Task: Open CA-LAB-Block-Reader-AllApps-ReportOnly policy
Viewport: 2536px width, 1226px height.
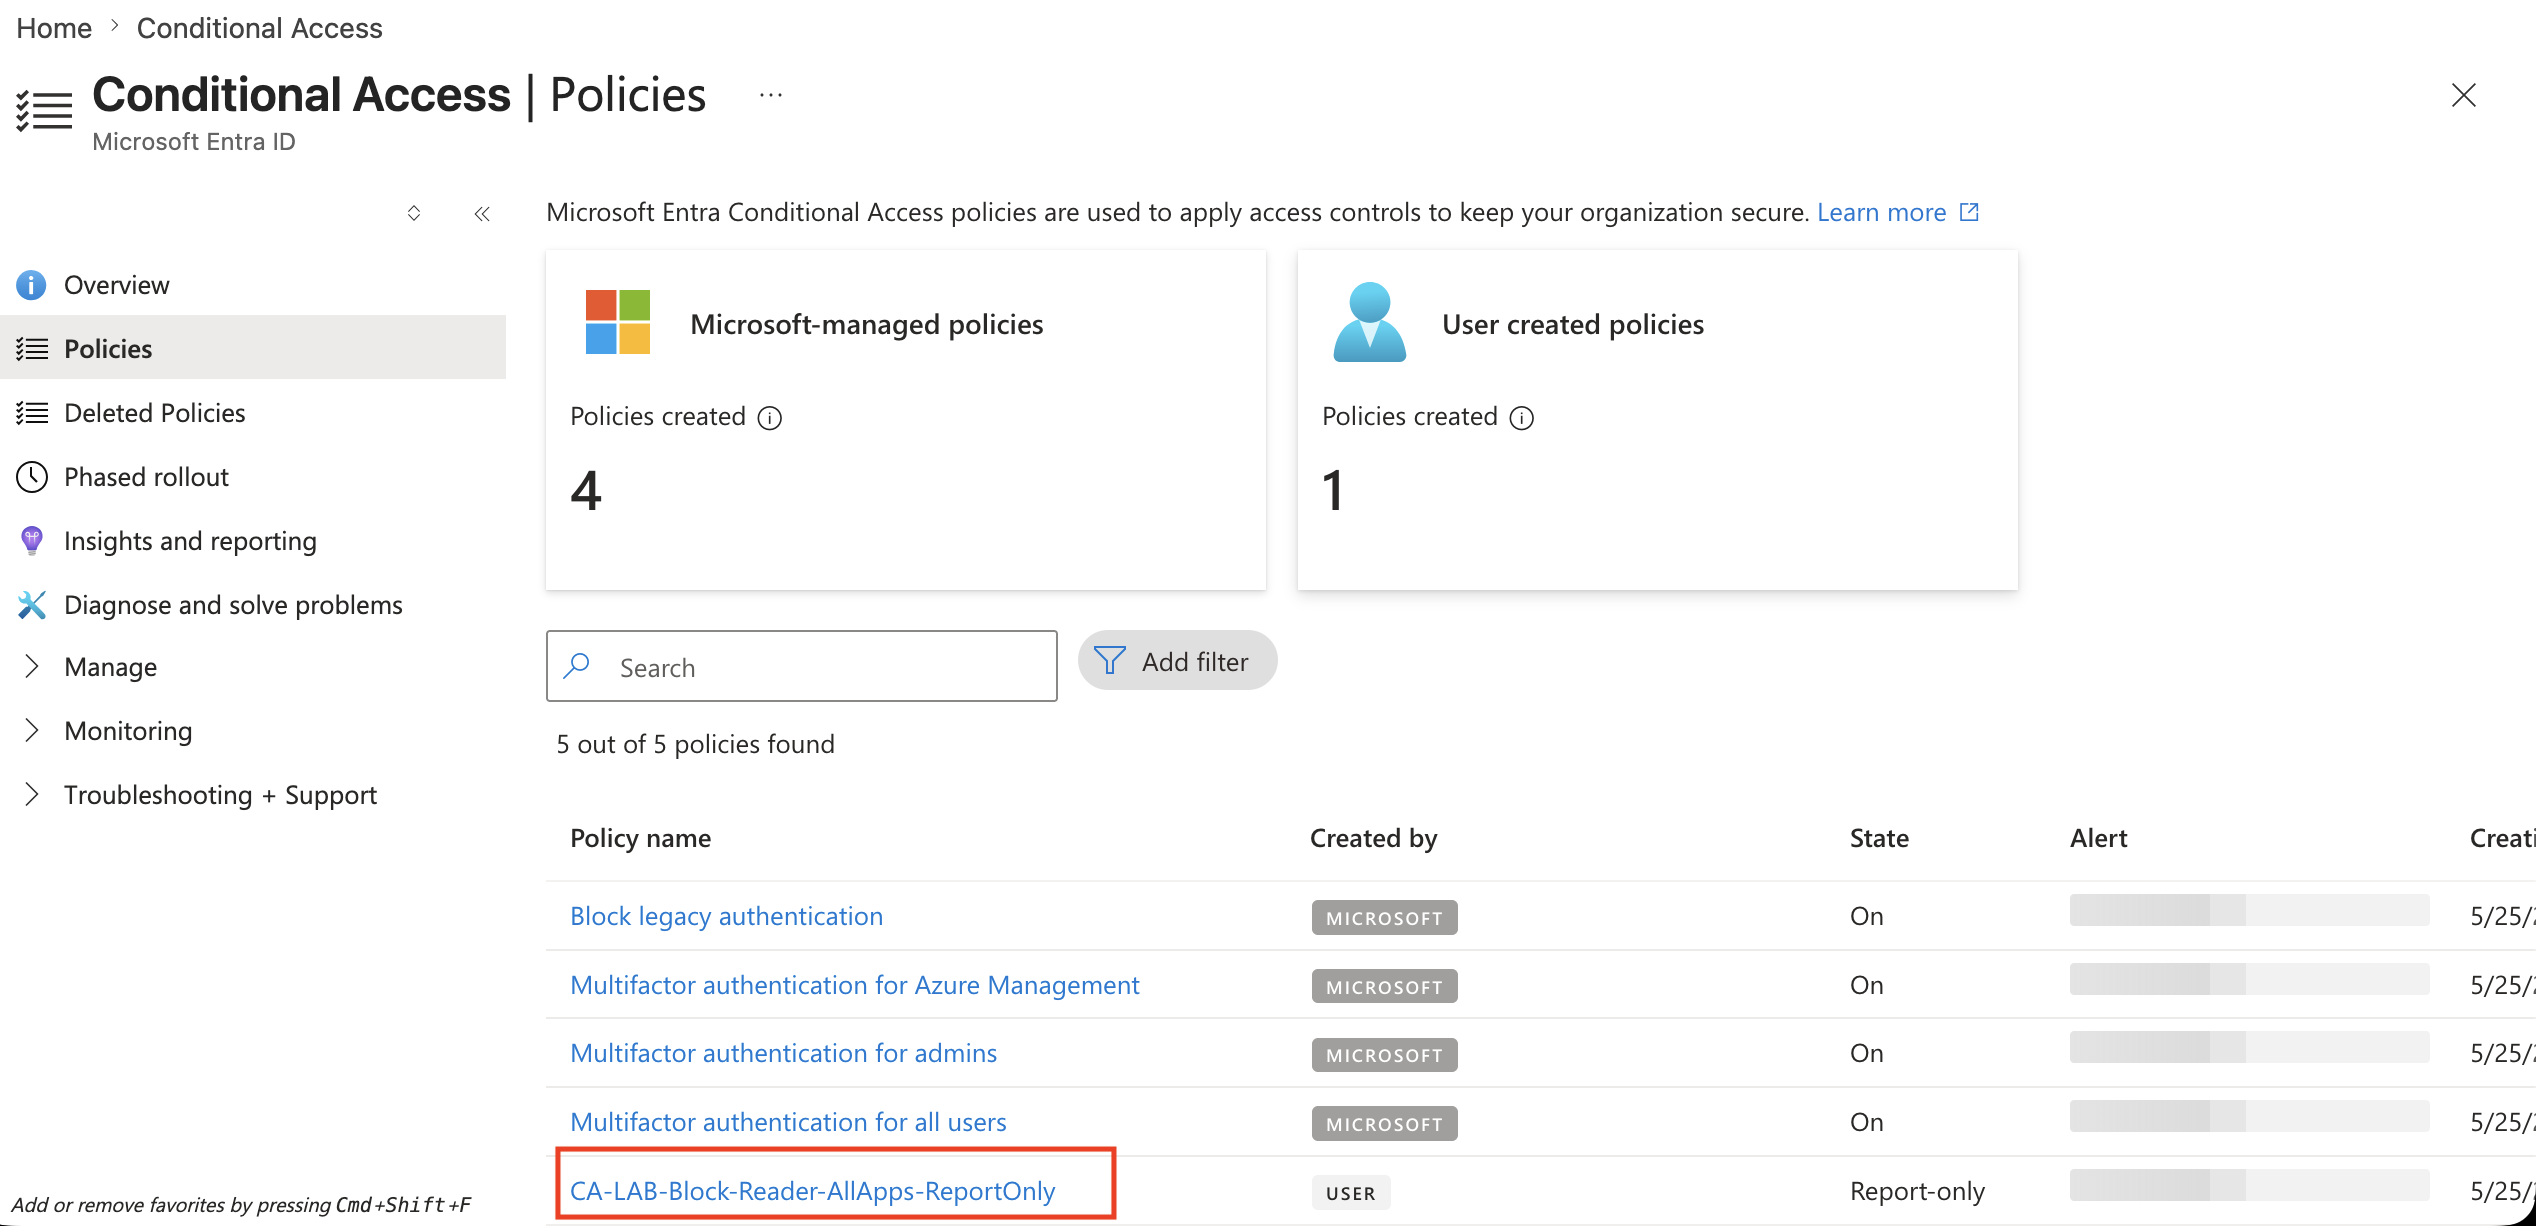Action: pos(813,1191)
